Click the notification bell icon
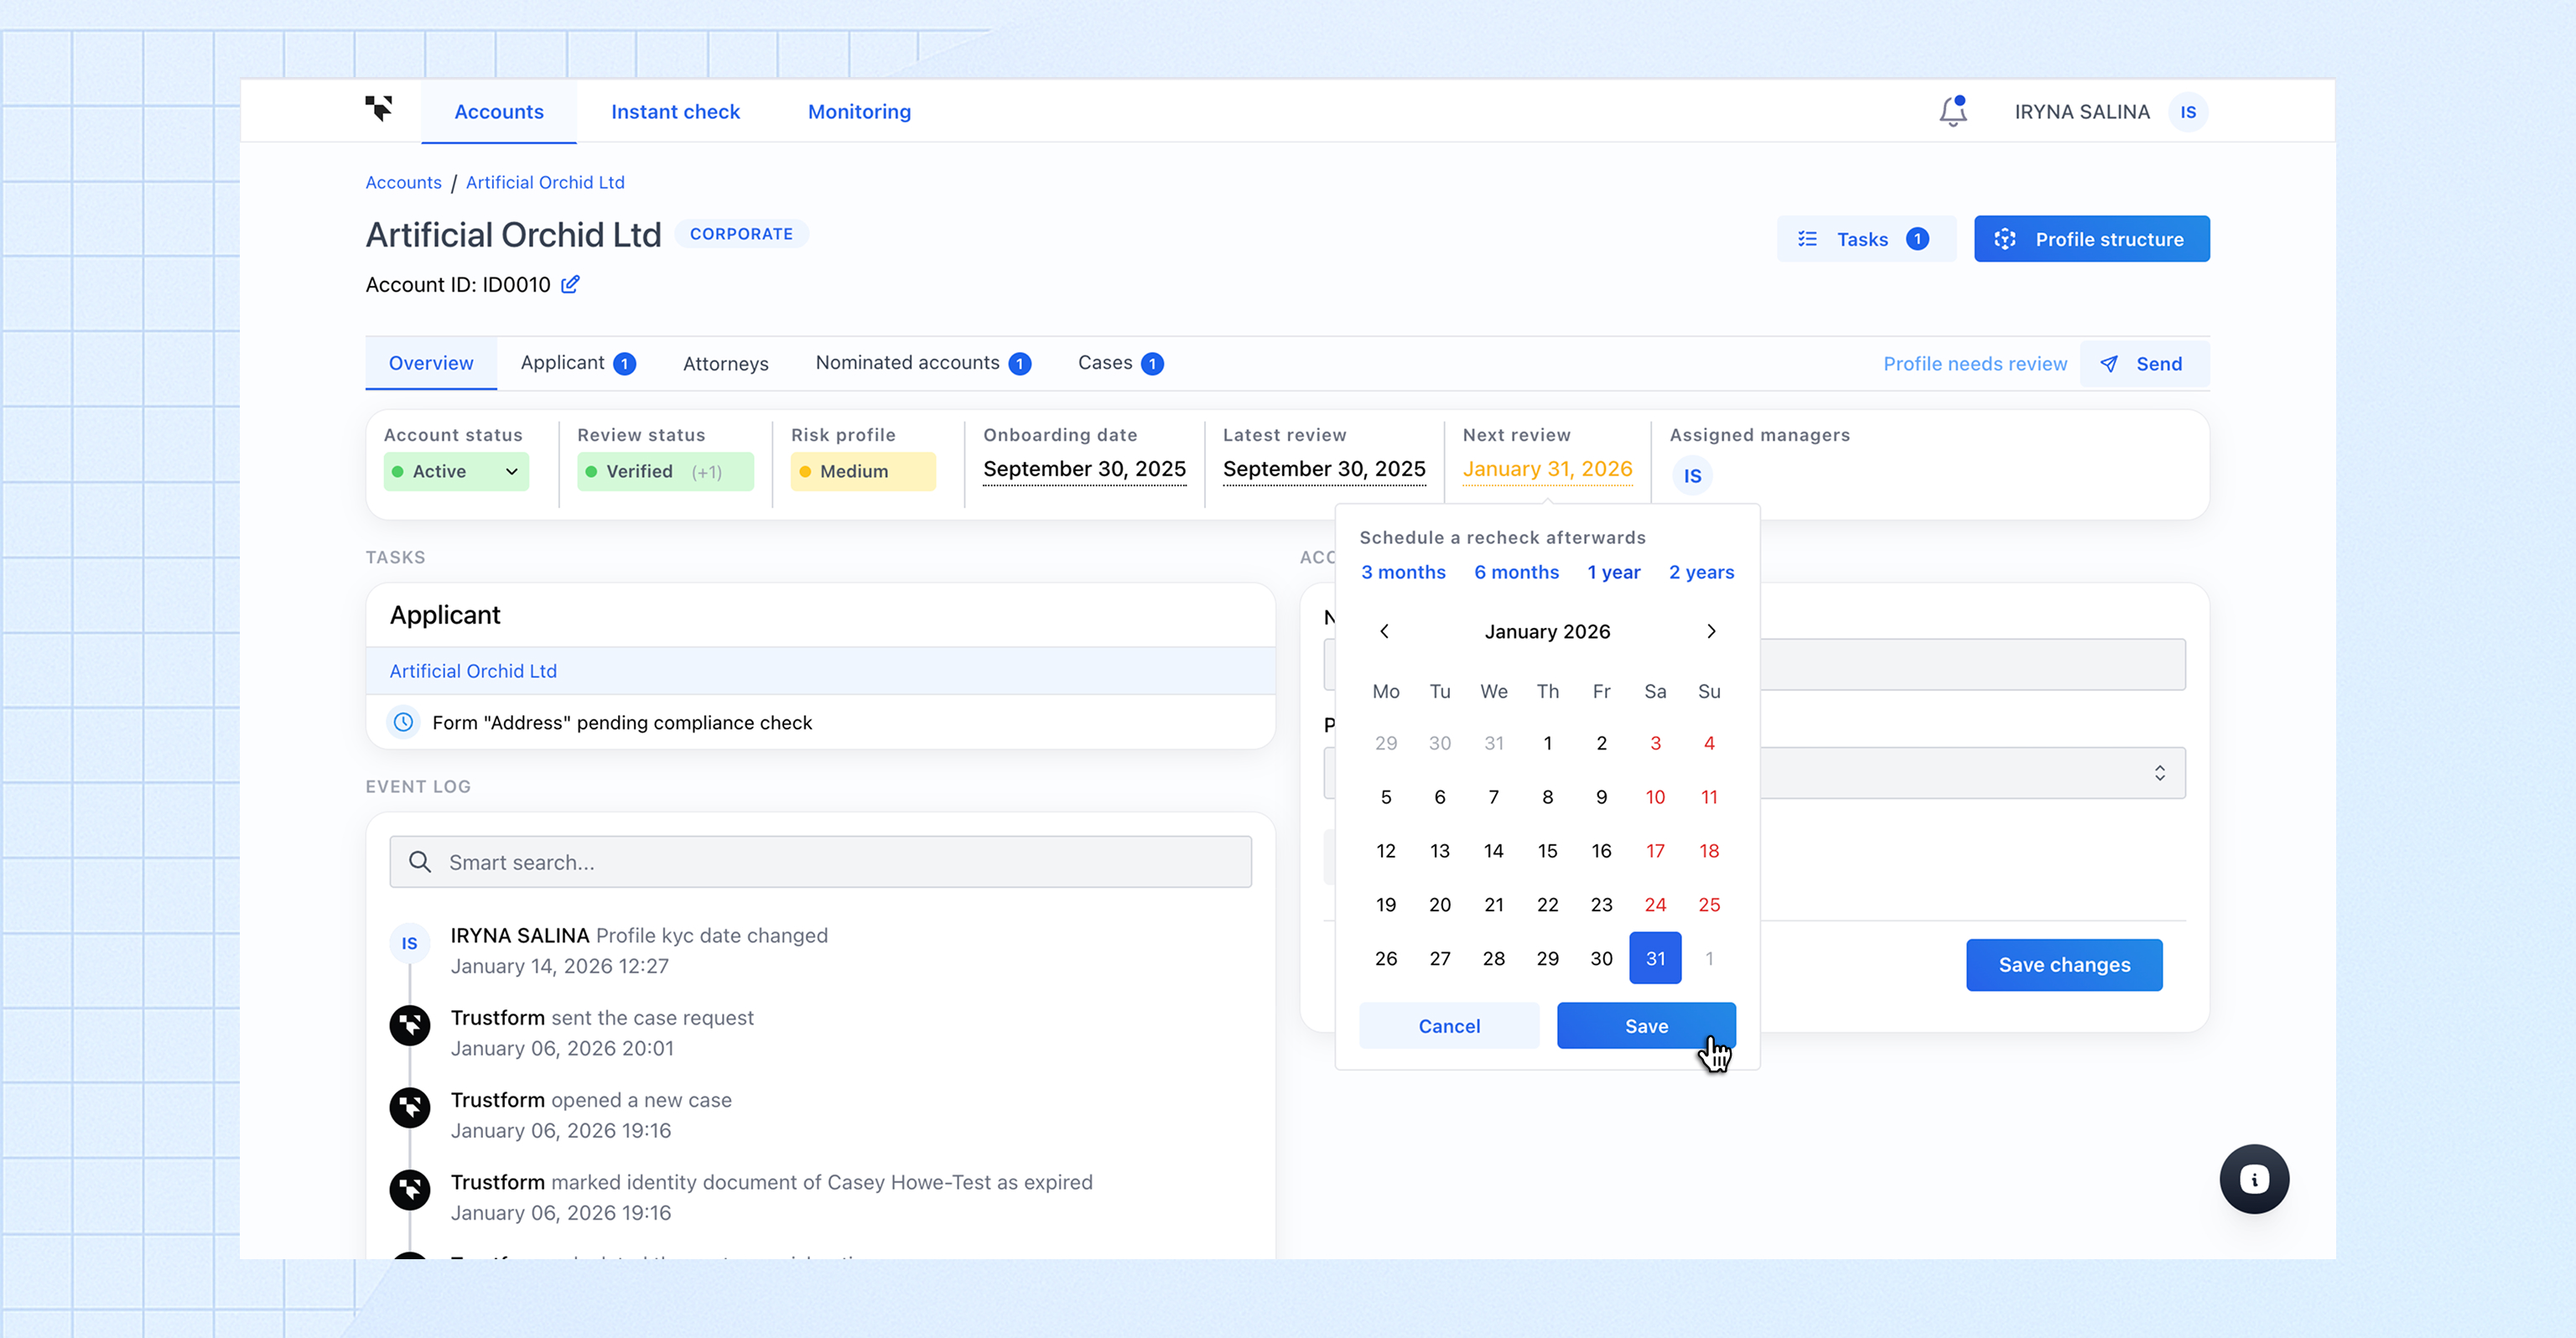Image resolution: width=2576 pixels, height=1338 pixels. pos(1952,111)
